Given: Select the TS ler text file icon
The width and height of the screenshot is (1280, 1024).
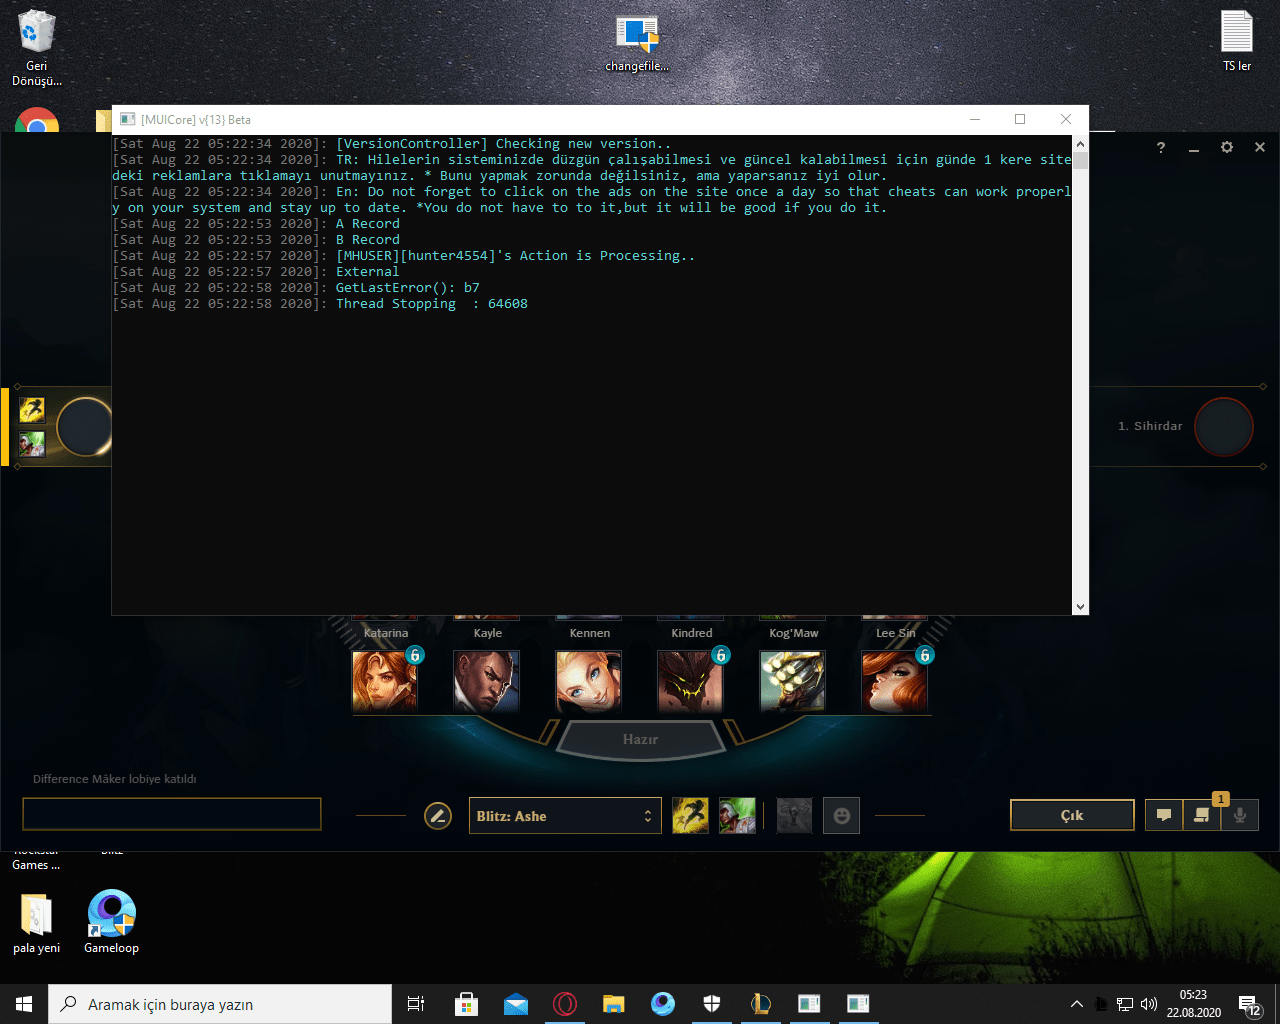Looking at the screenshot, I should click(x=1237, y=41).
